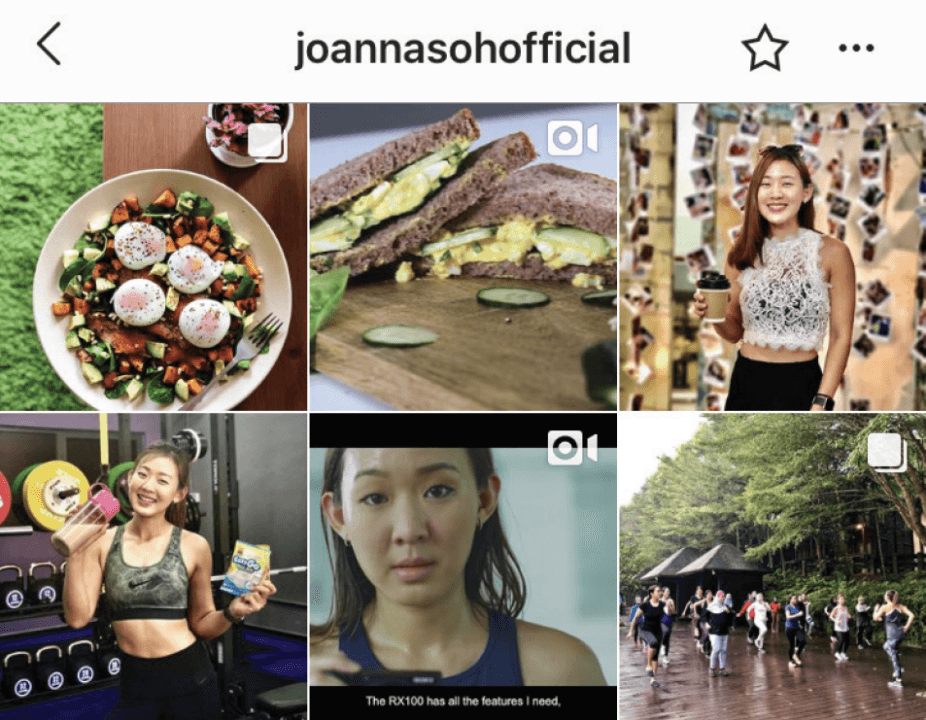
Task: Open the three-dot more options menu
Action: pos(856,48)
